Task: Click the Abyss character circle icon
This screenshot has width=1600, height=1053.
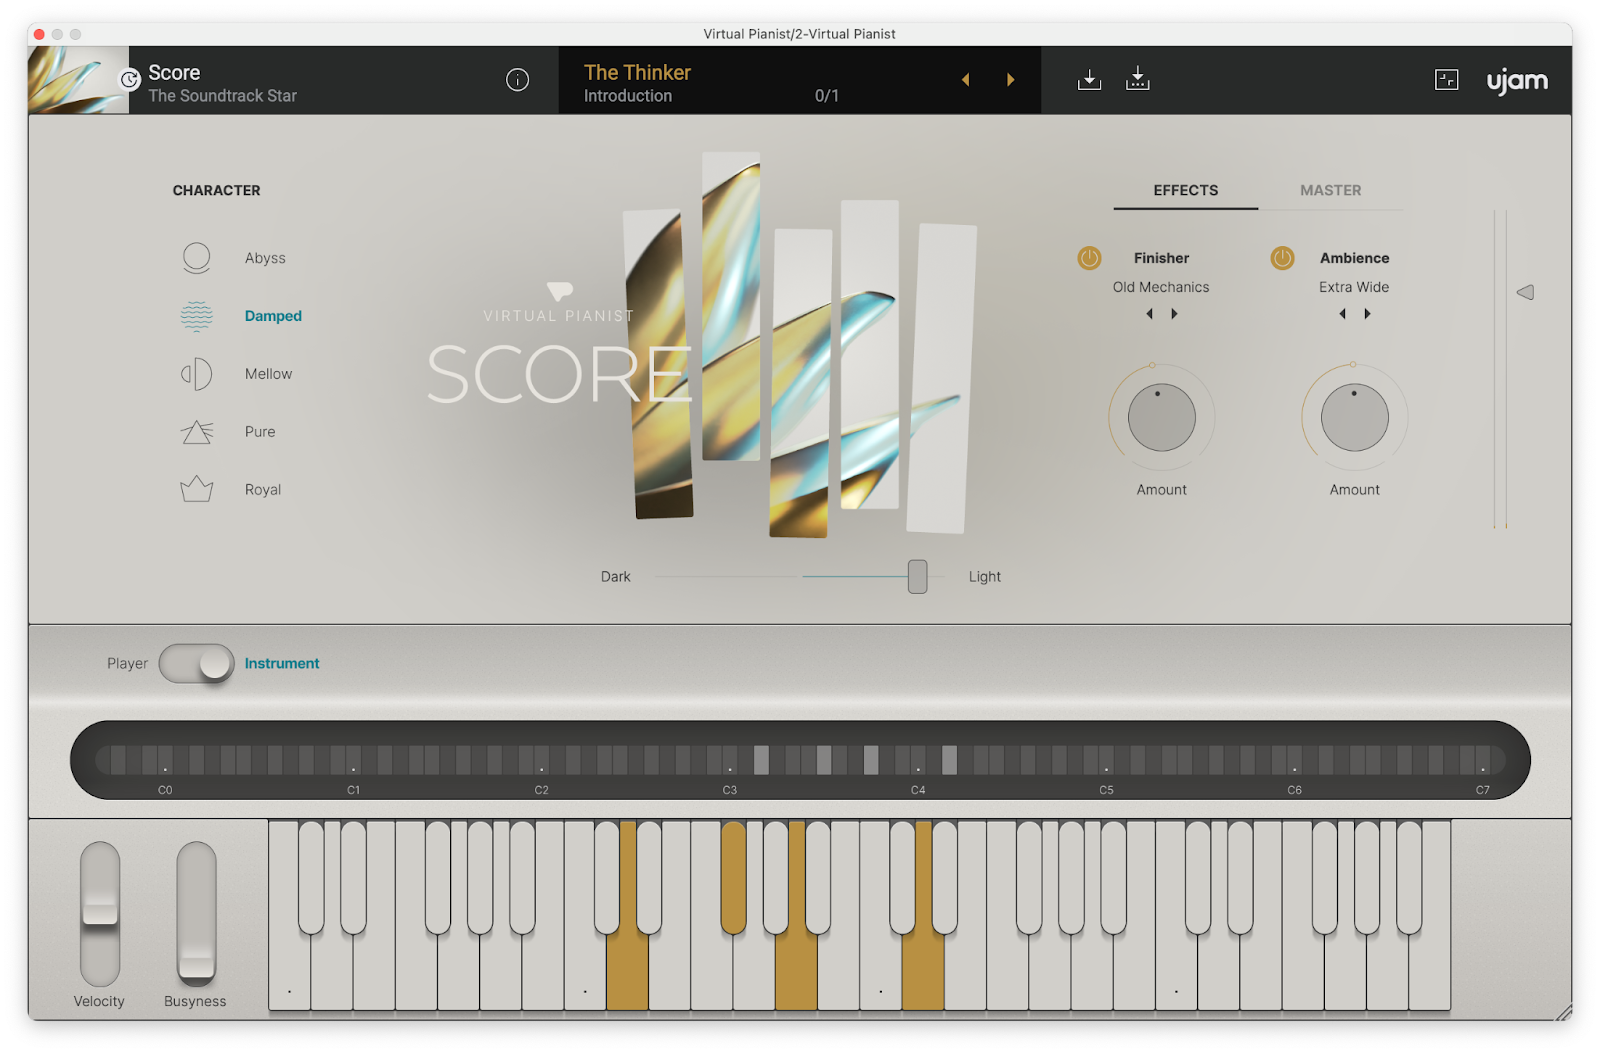Action: pyautogui.click(x=197, y=258)
